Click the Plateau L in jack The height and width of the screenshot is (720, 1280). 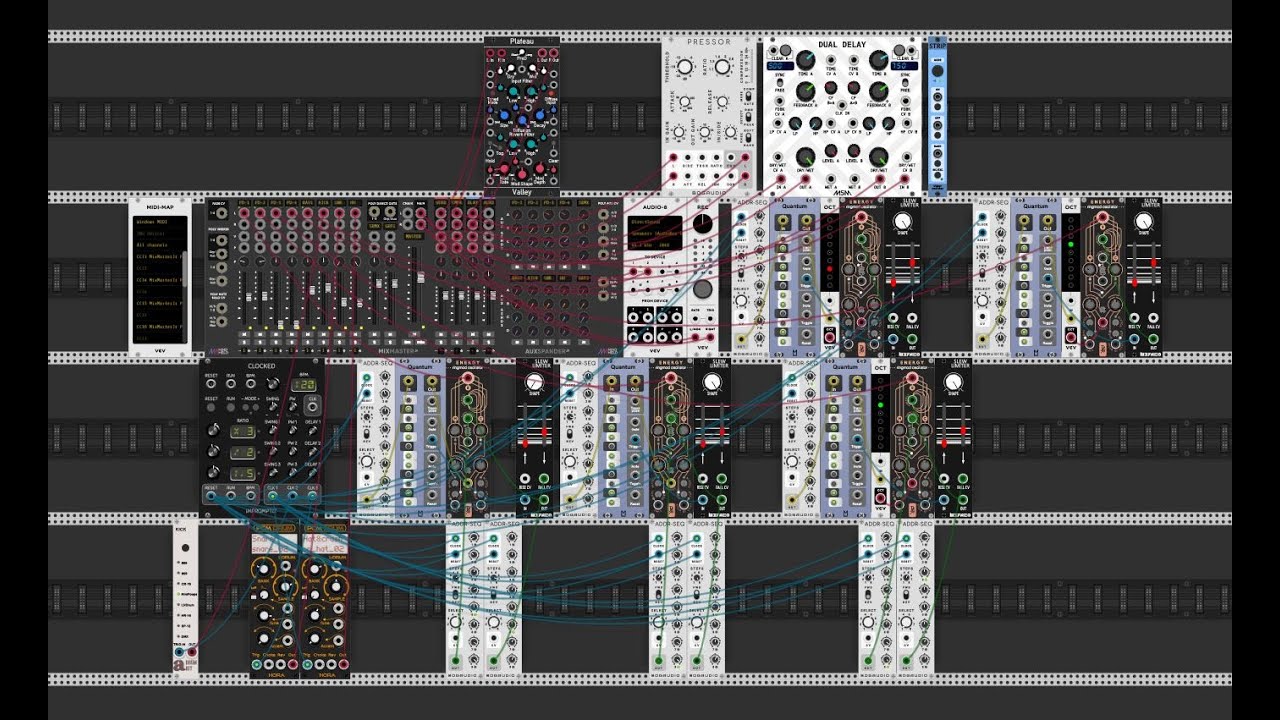click(x=490, y=52)
